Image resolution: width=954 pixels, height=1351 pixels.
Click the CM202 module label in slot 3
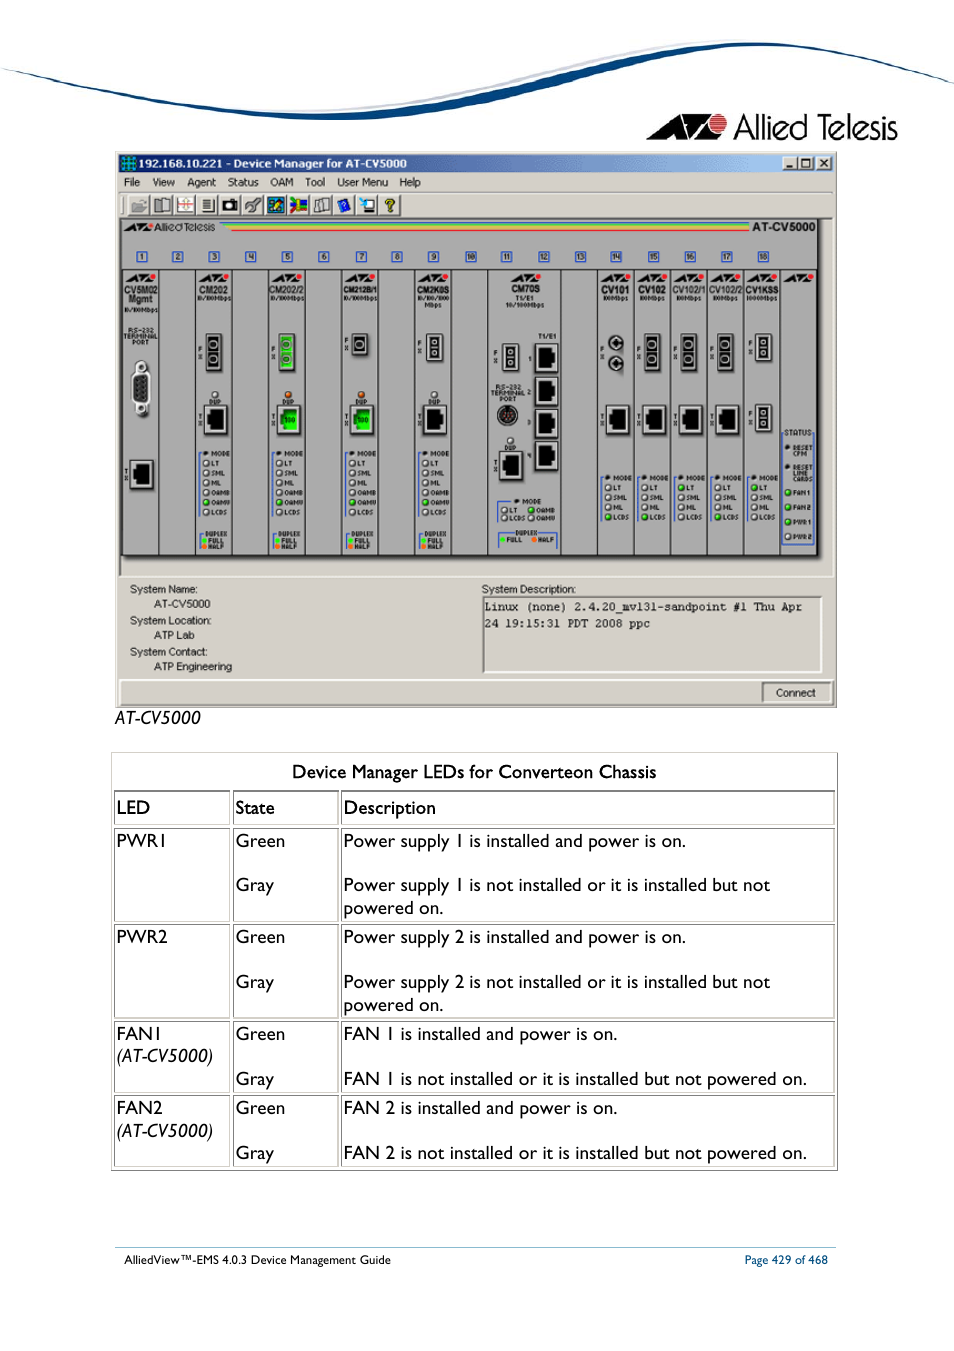pos(214,290)
